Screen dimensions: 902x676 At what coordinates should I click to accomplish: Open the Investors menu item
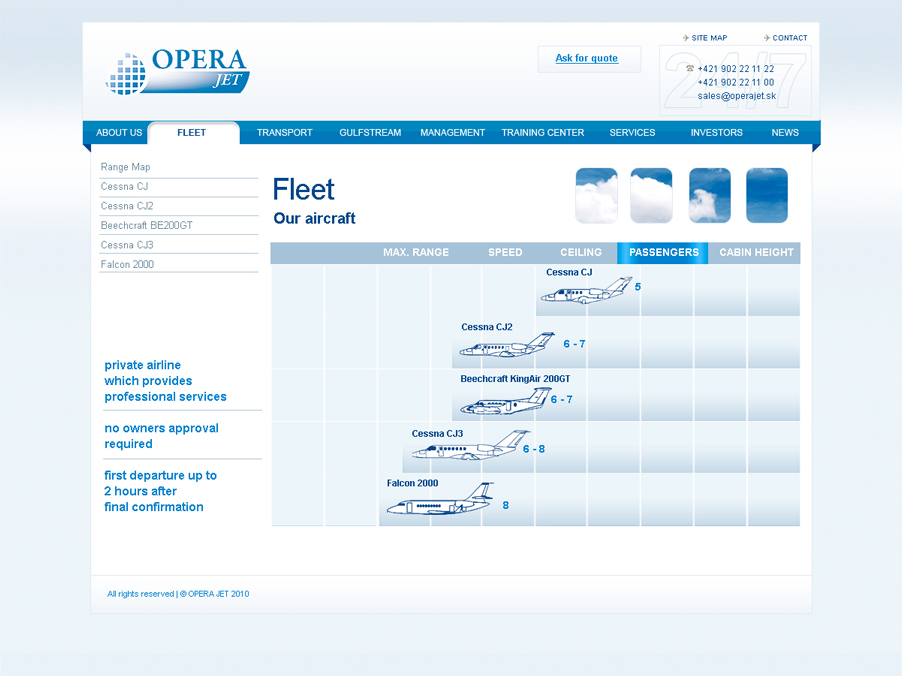point(716,132)
